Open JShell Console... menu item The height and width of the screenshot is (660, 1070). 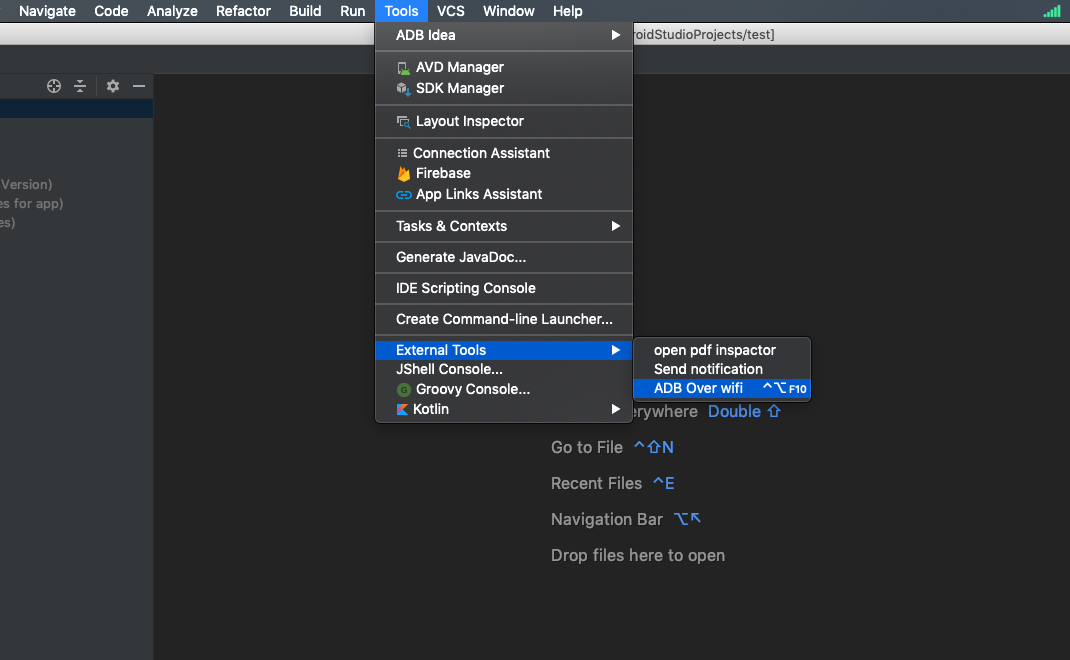[x=504, y=369]
